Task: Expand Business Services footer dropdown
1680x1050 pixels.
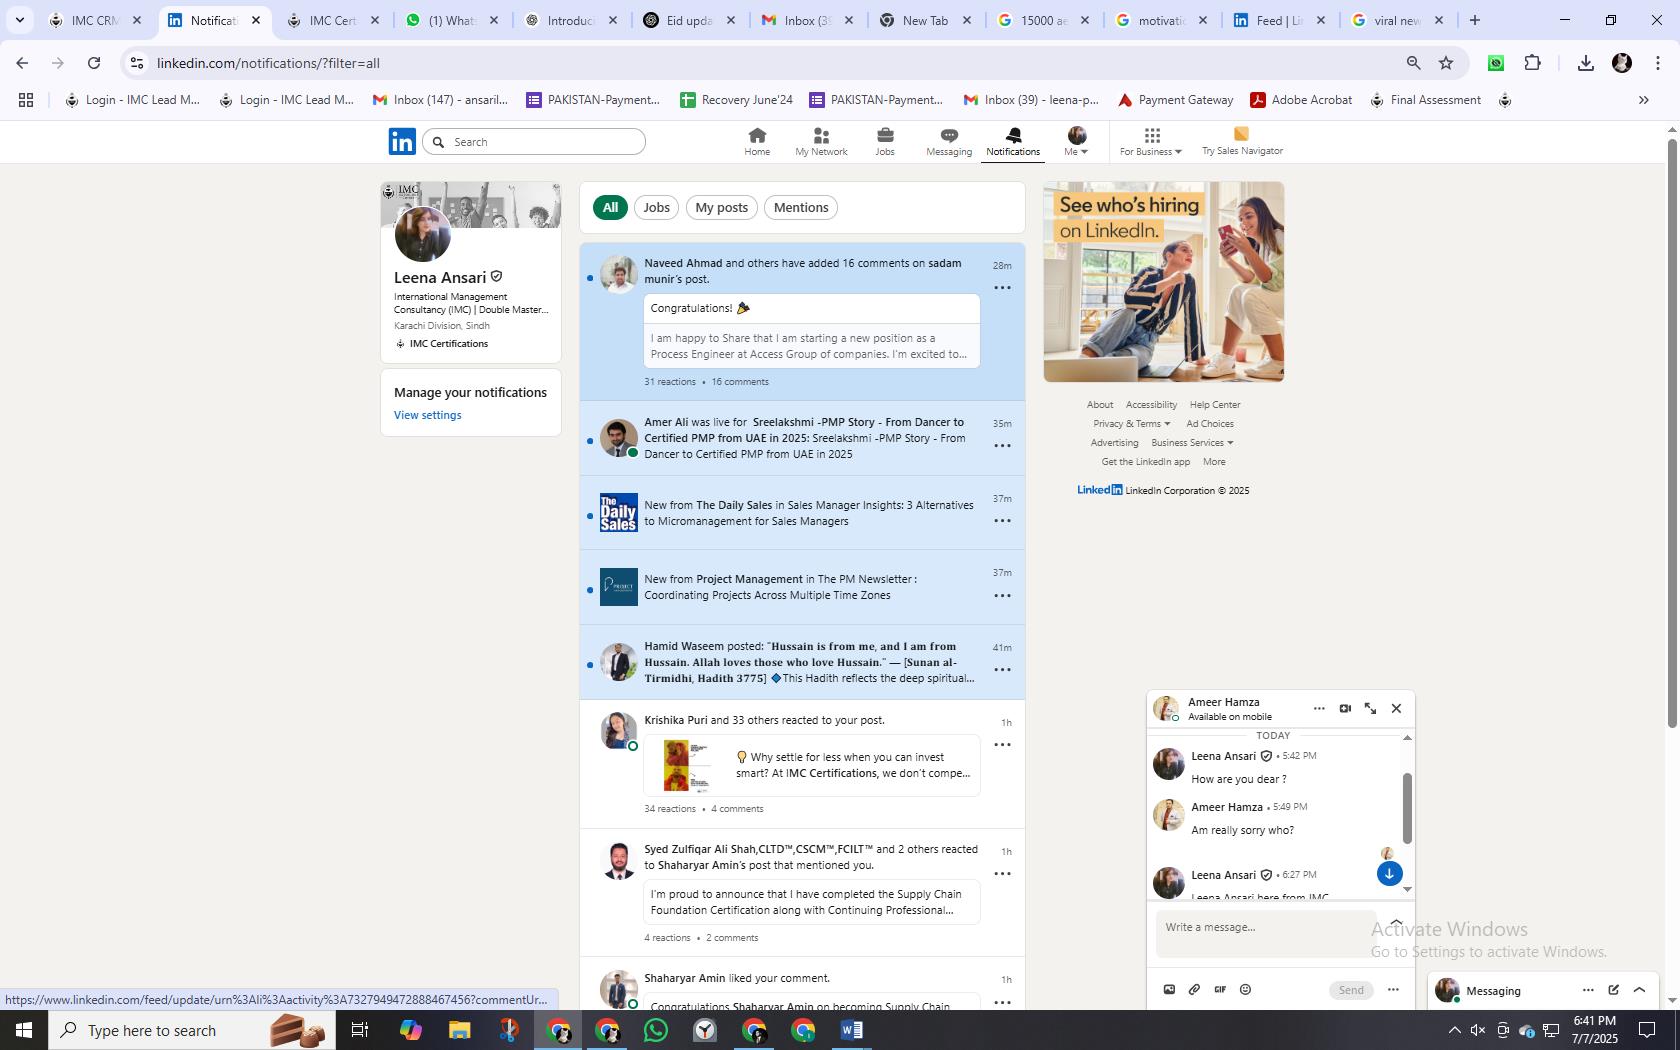Action: coord(1192,443)
